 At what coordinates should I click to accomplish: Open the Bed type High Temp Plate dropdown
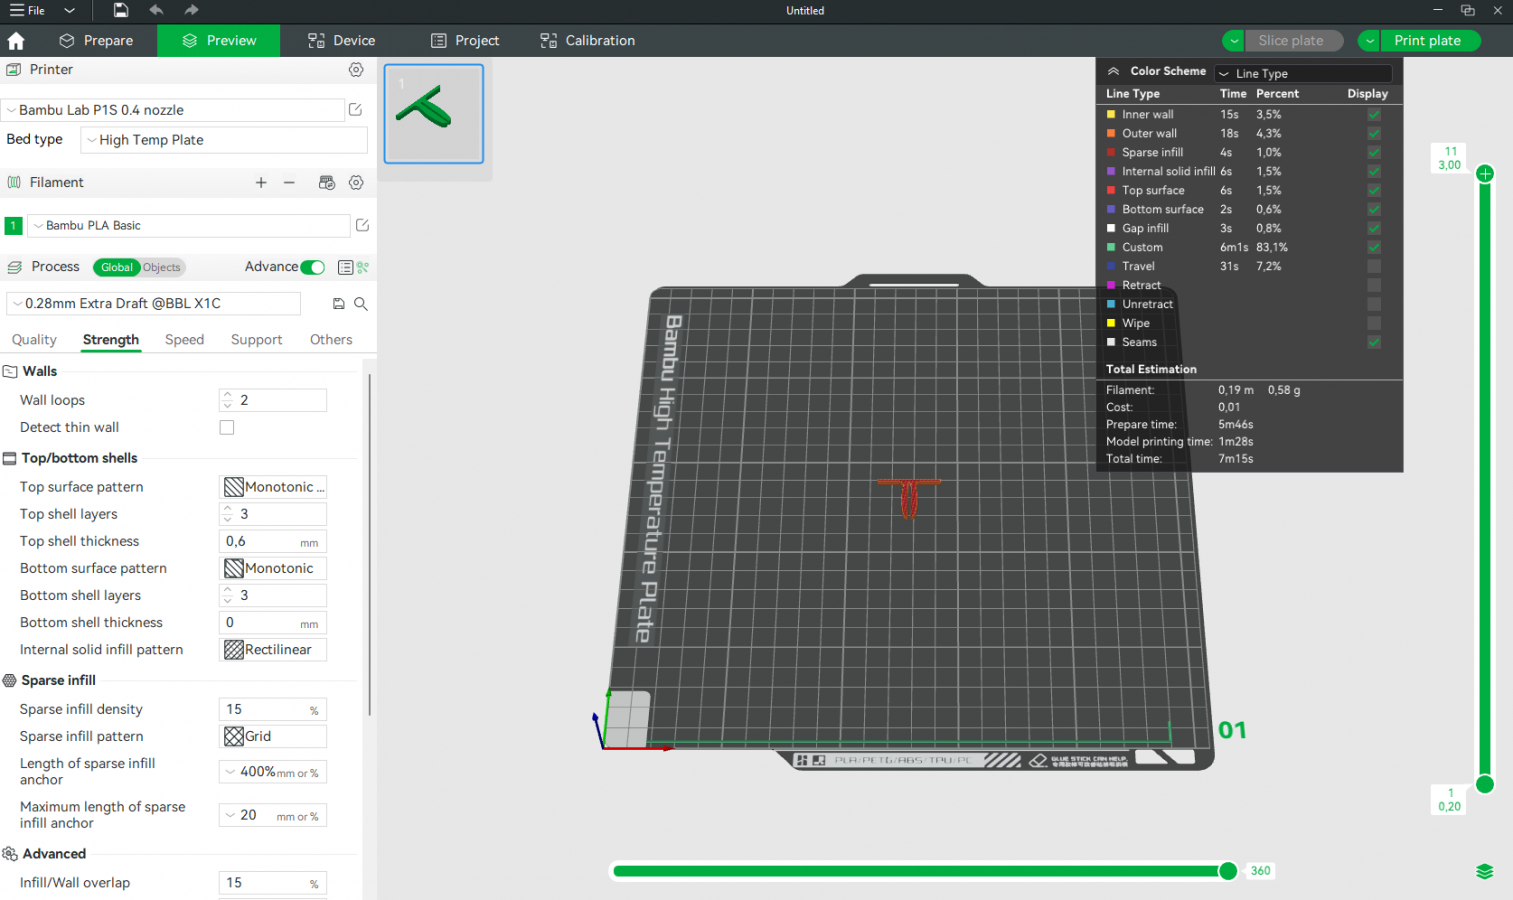pyautogui.click(x=224, y=140)
